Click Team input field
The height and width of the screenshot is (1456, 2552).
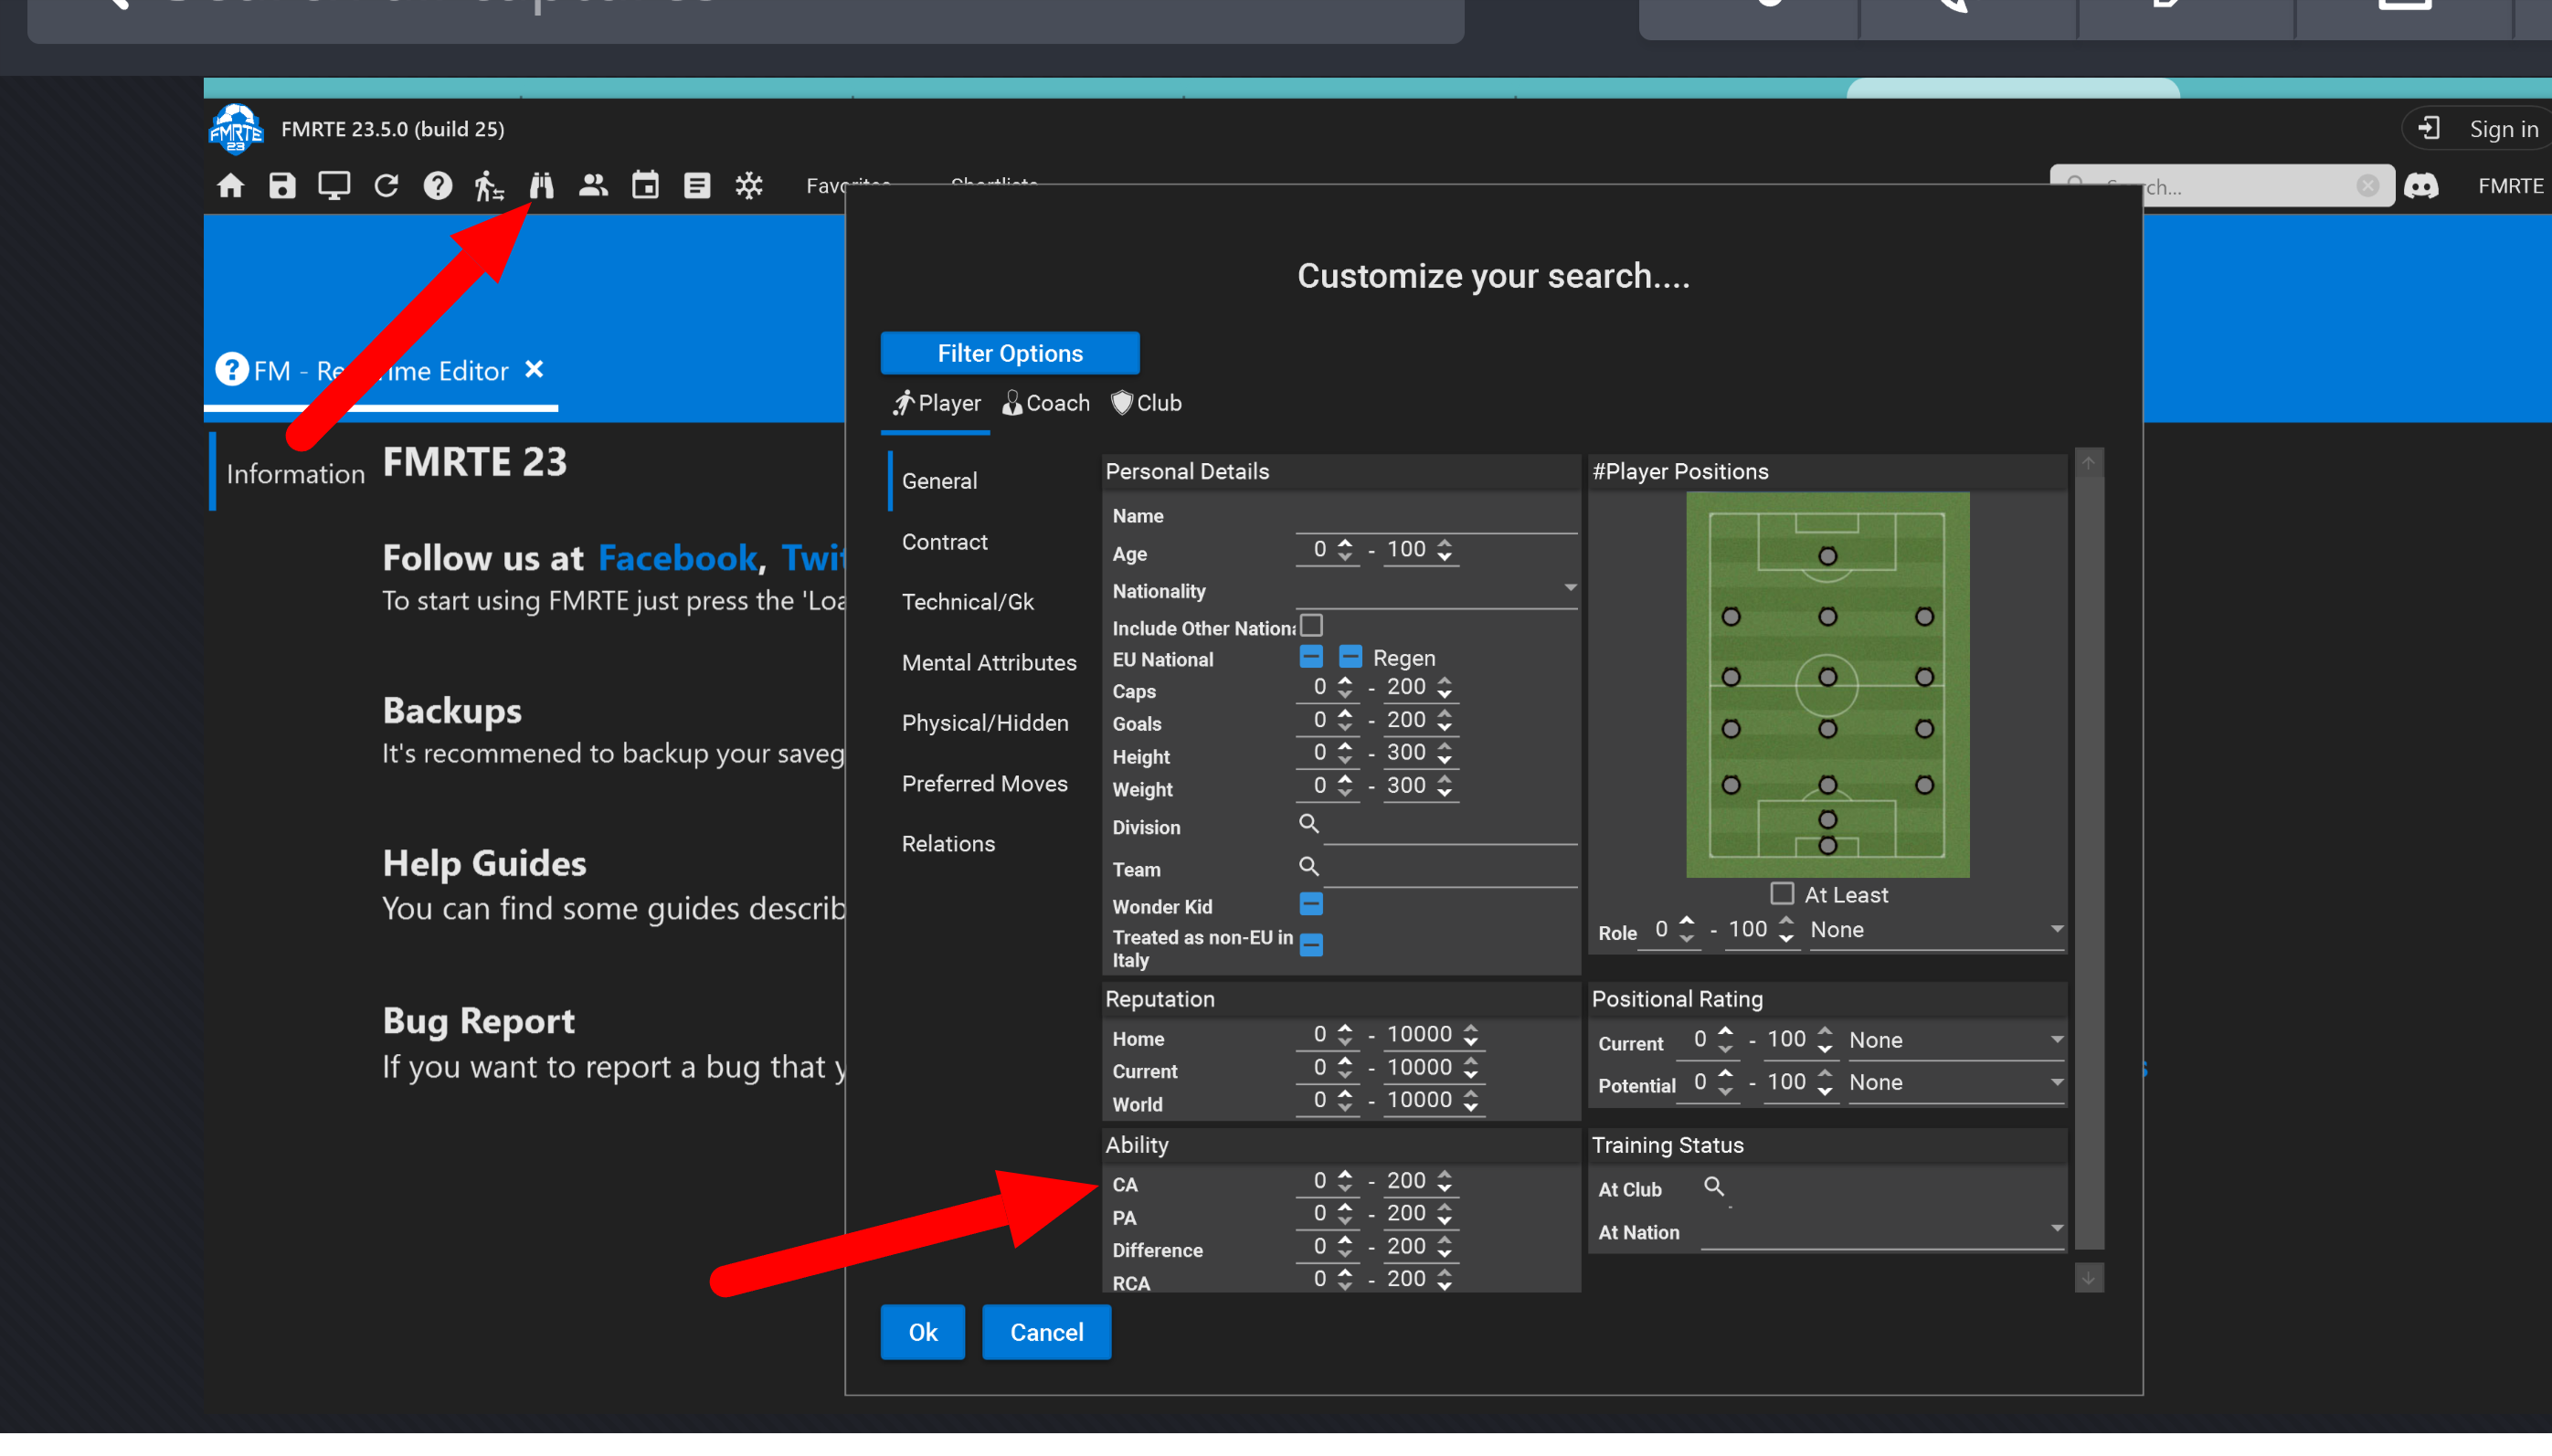(1450, 869)
